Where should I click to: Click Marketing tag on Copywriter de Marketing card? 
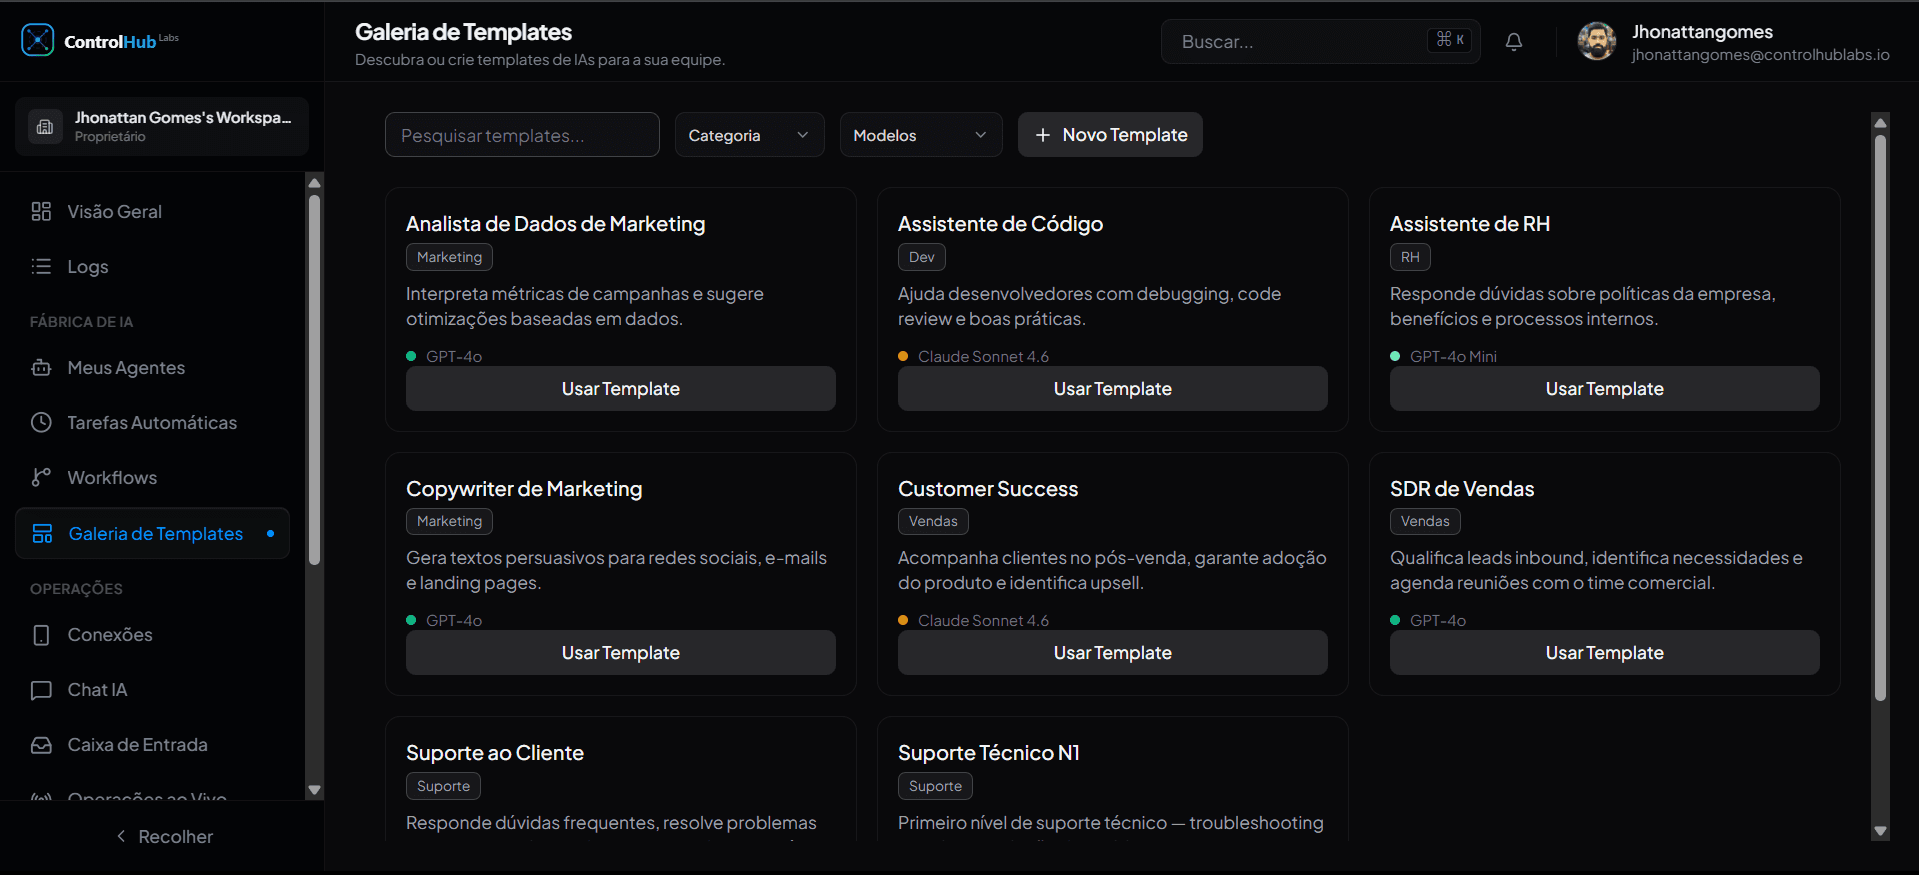click(449, 521)
